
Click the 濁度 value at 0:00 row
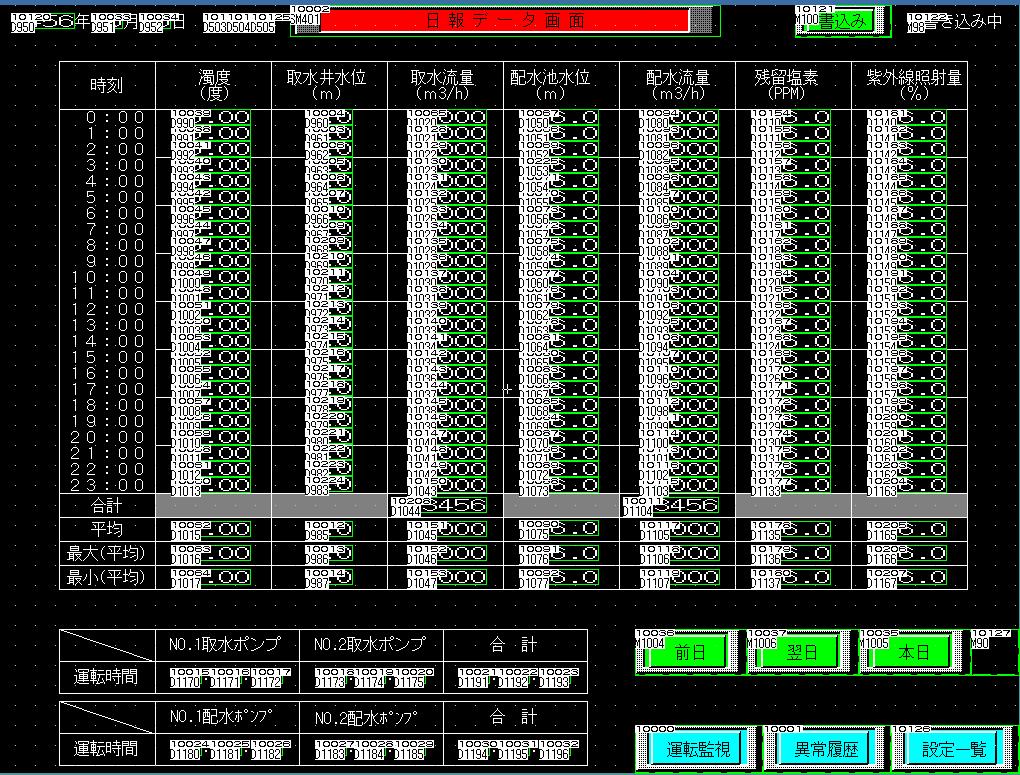pos(212,118)
